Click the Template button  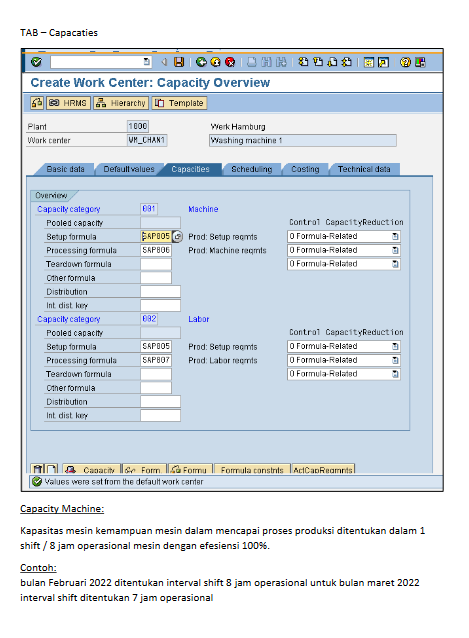click(x=179, y=103)
